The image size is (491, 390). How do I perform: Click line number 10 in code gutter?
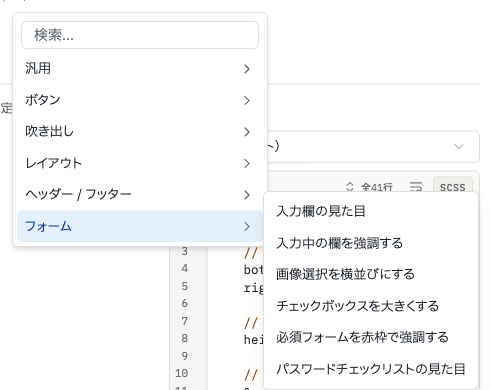(x=182, y=373)
